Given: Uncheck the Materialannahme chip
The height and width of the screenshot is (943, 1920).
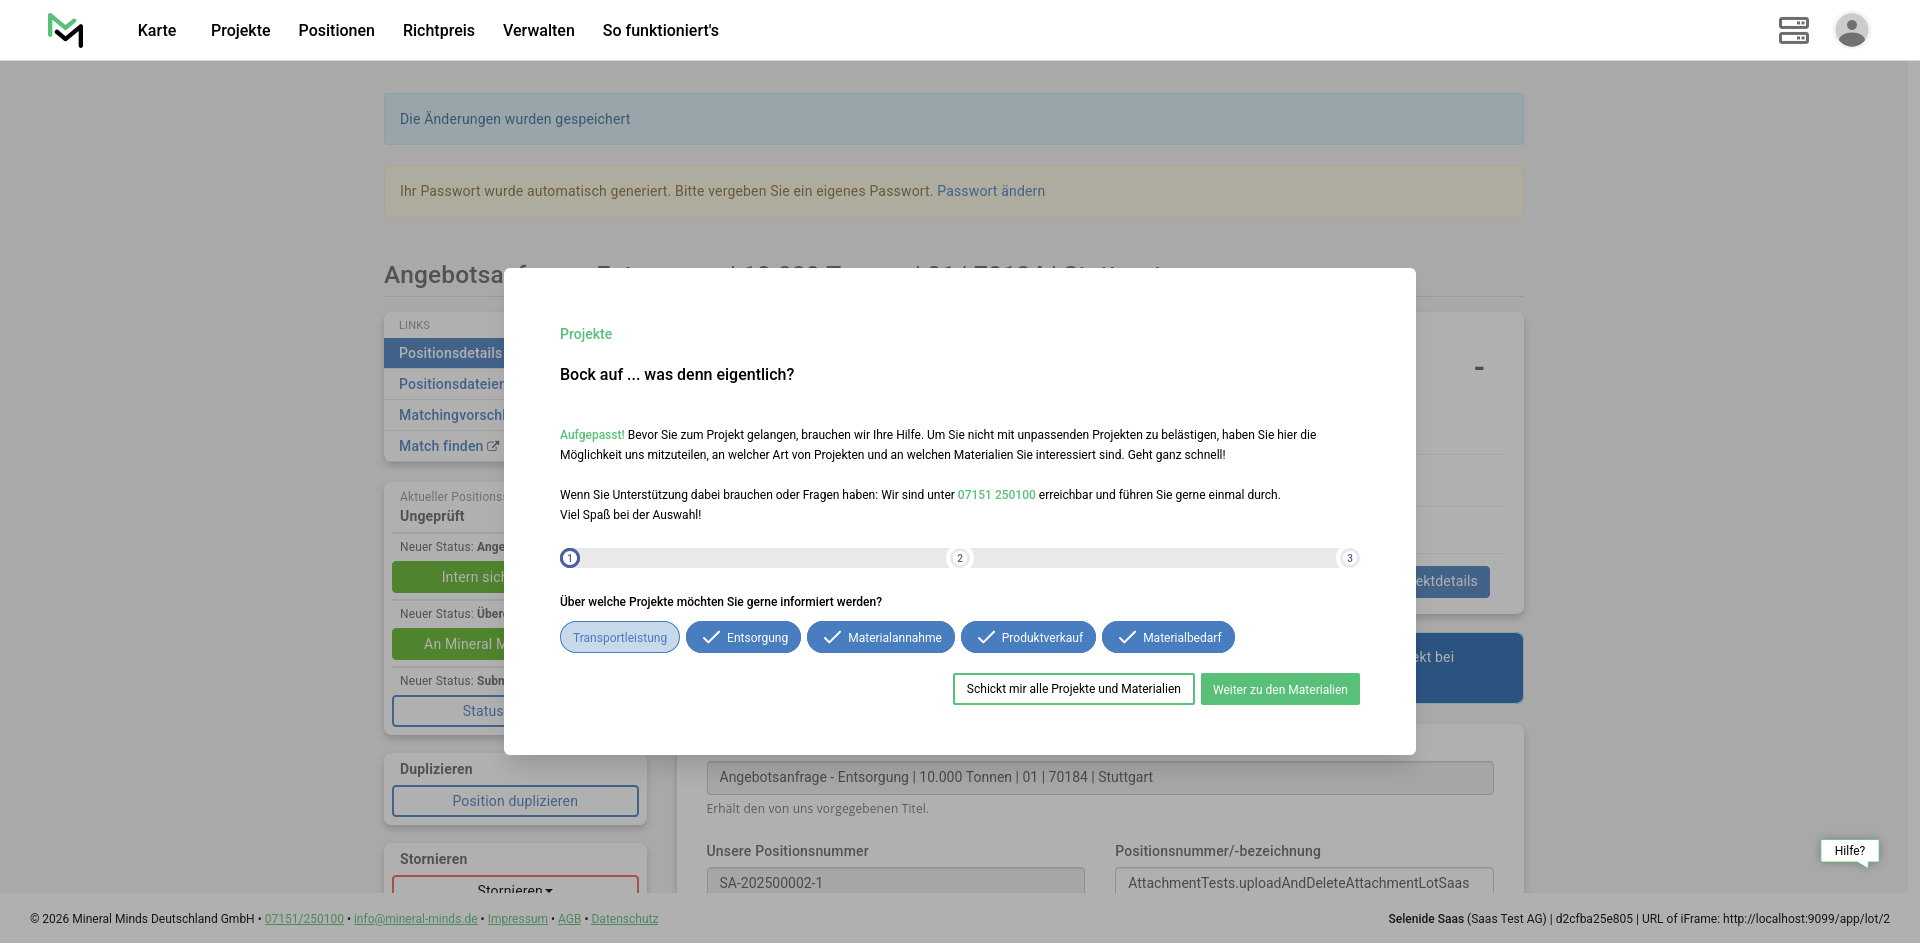Looking at the screenshot, I should click(x=880, y=638).
